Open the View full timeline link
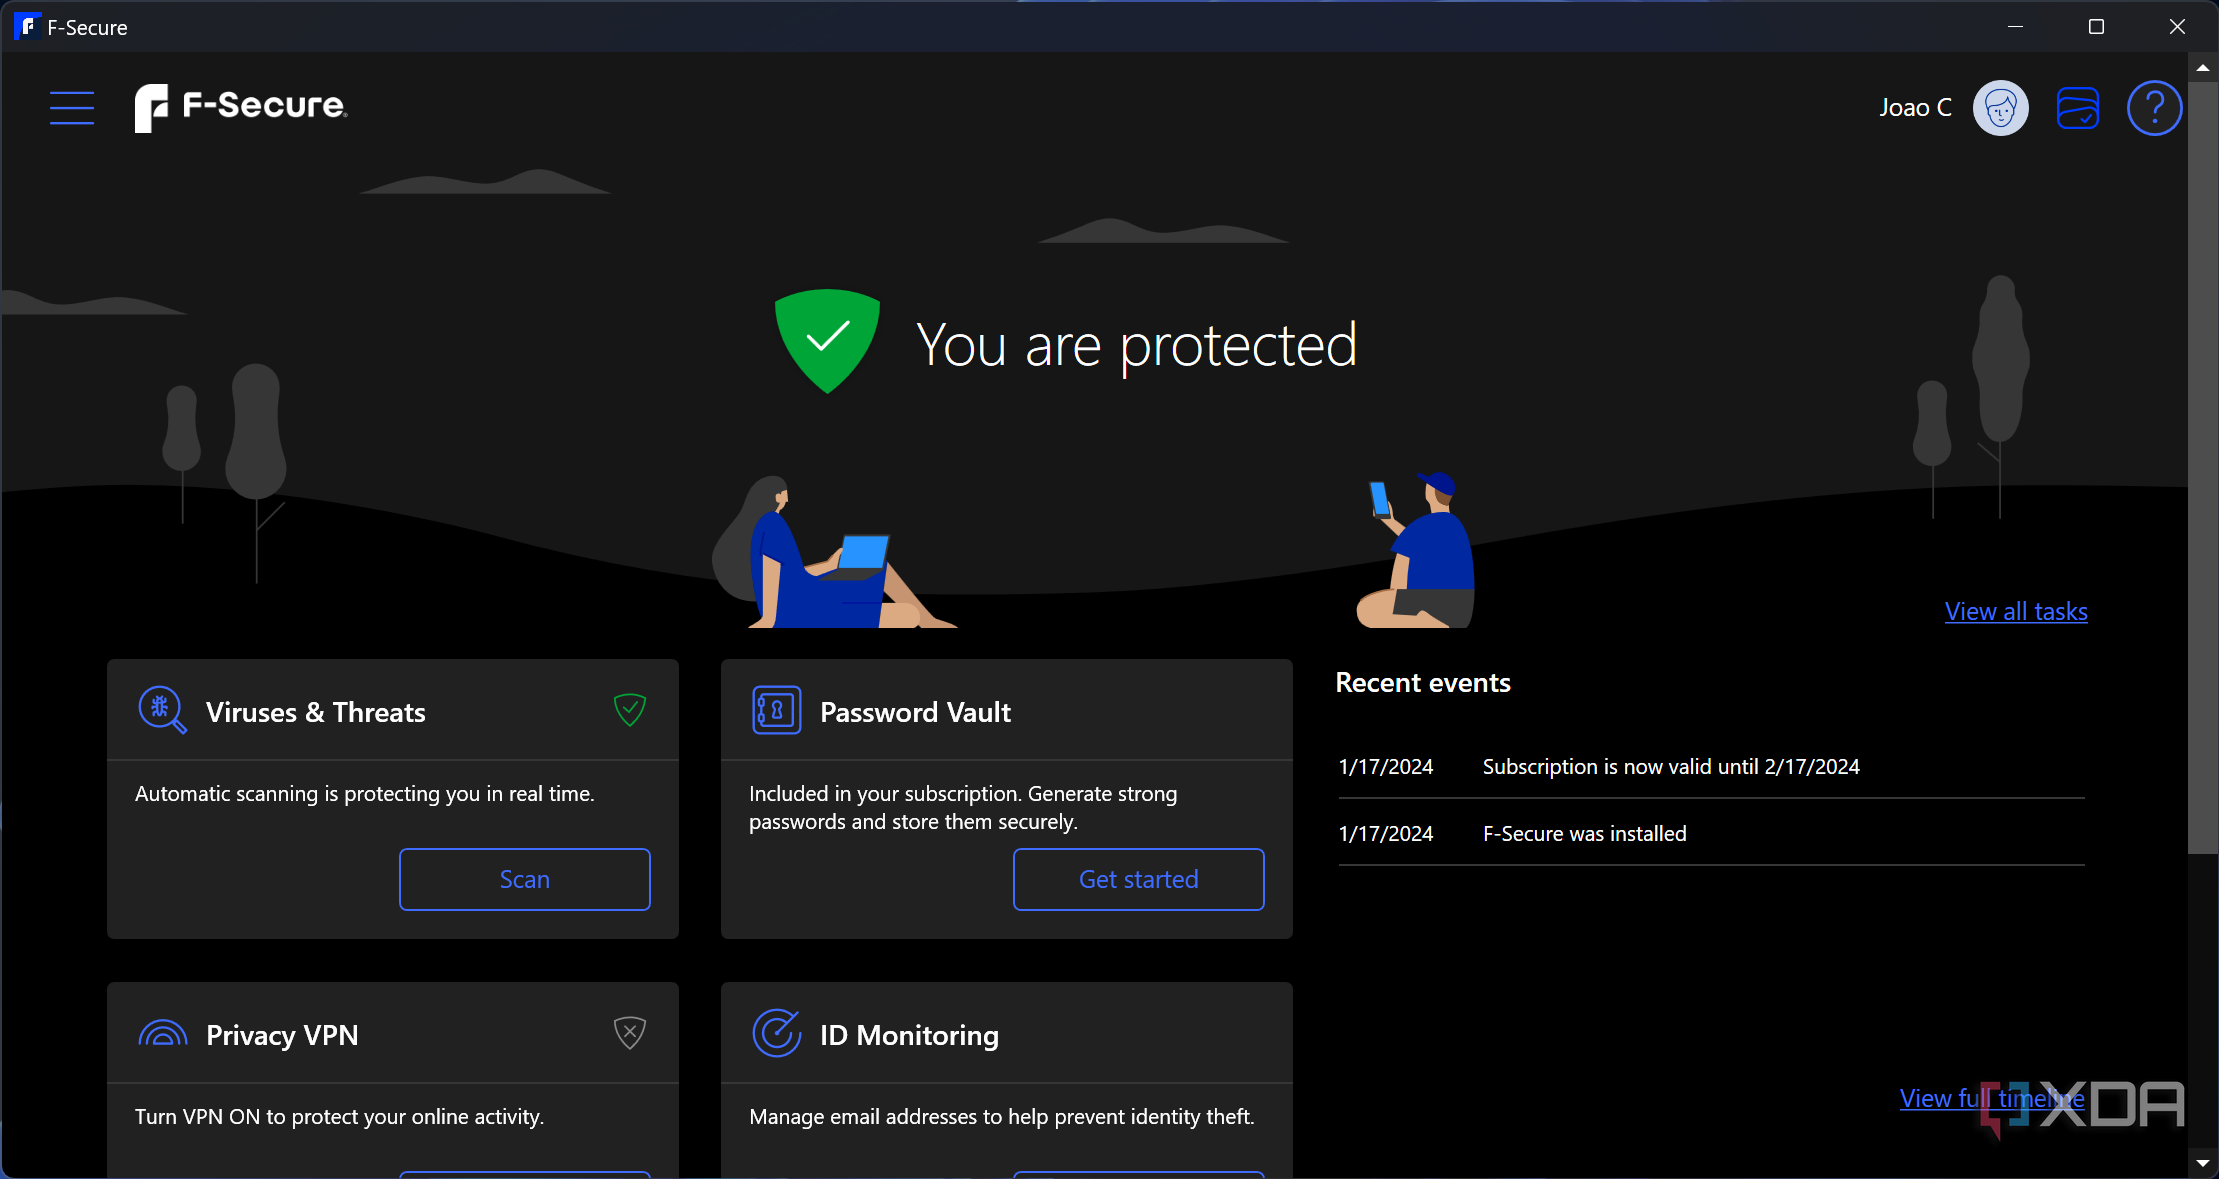 pyautogui.click(x=1992, y=1098)
